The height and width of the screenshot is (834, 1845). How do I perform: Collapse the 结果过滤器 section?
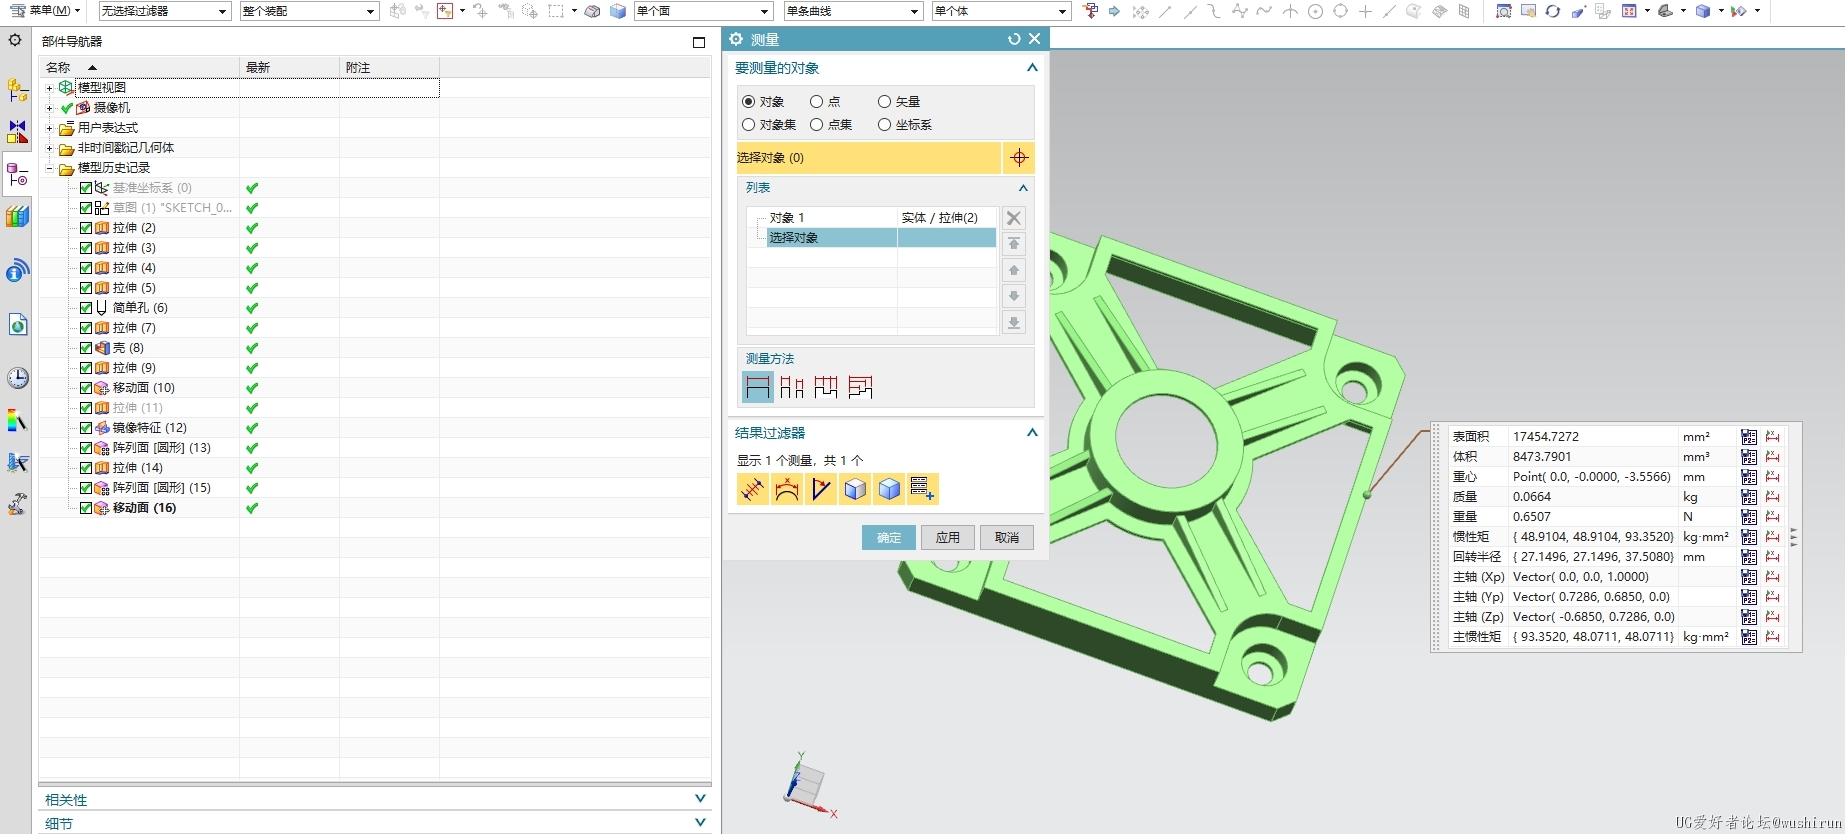1032,433
